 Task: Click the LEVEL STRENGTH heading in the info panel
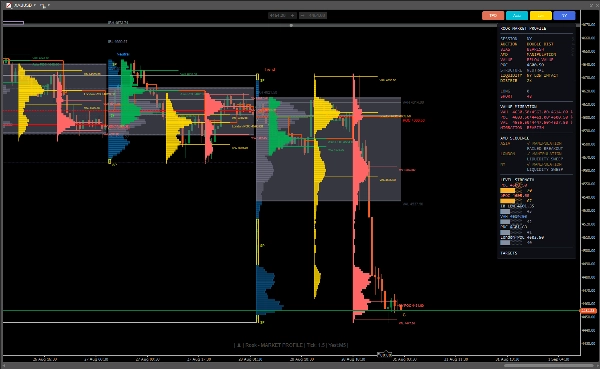tap(517, 180)
